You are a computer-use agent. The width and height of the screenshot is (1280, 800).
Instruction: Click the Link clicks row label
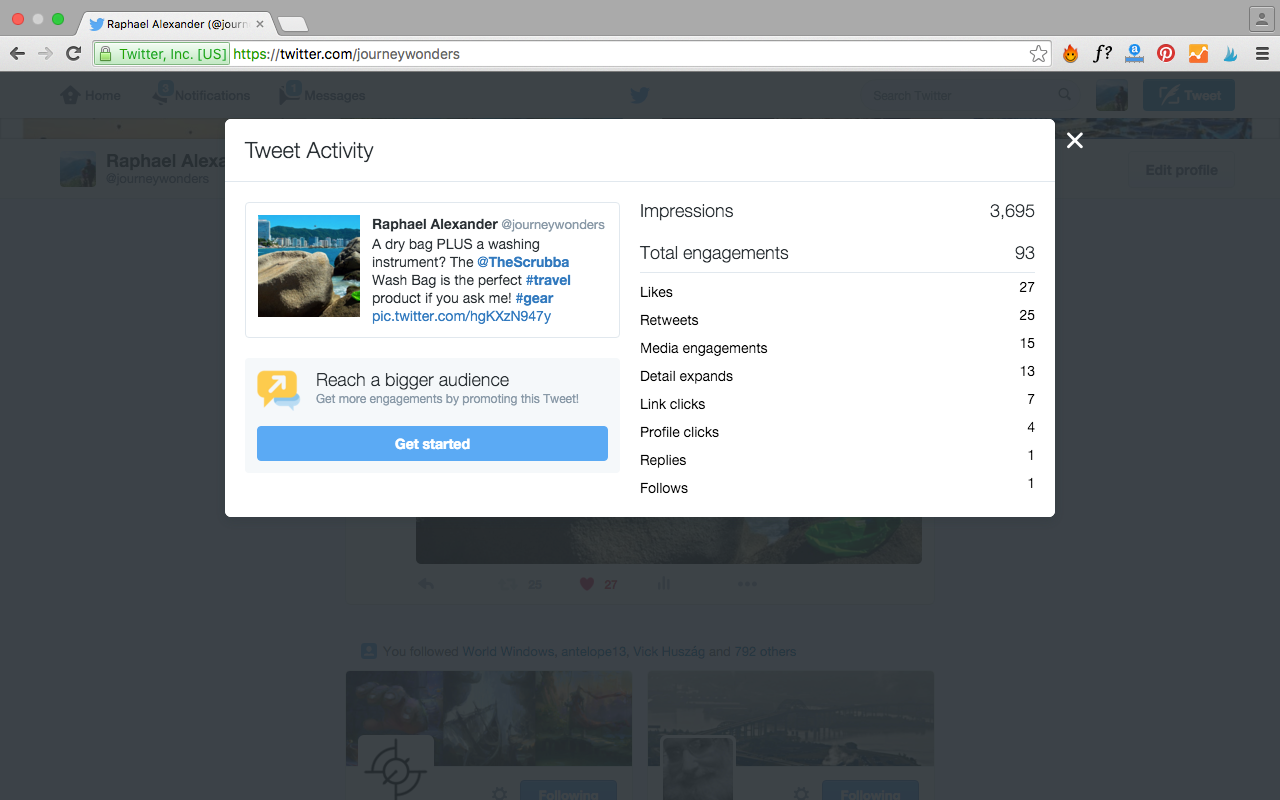(x=672, y=404)
